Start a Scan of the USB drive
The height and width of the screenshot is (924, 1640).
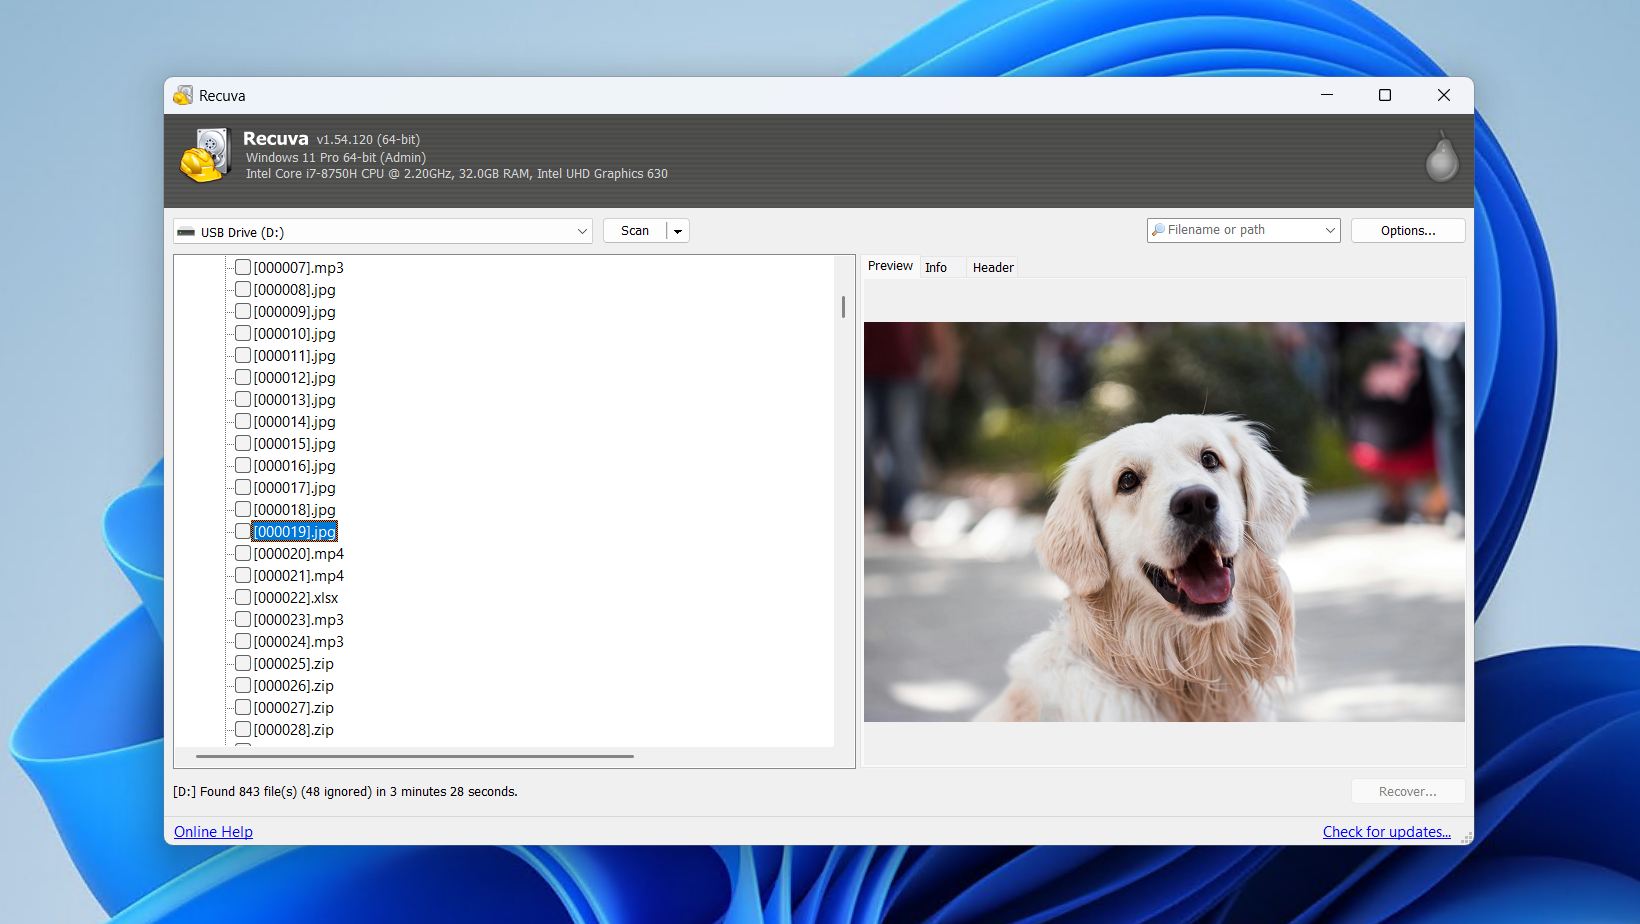coord(635,230)
